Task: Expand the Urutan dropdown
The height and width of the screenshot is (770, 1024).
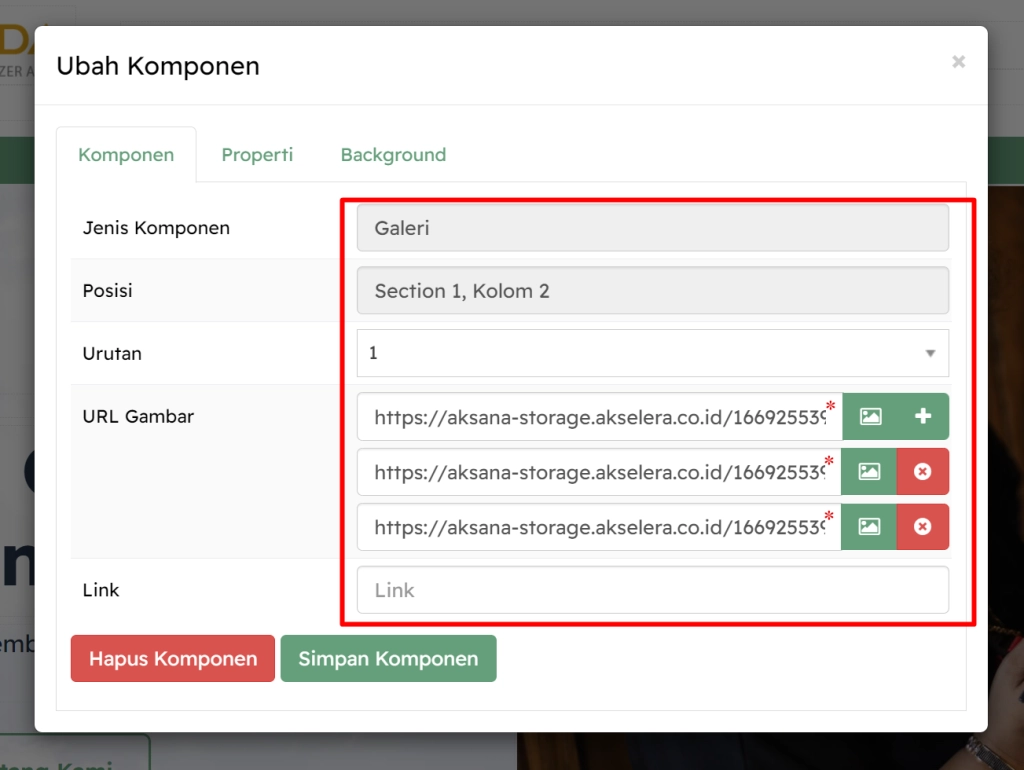Action: 652,353
